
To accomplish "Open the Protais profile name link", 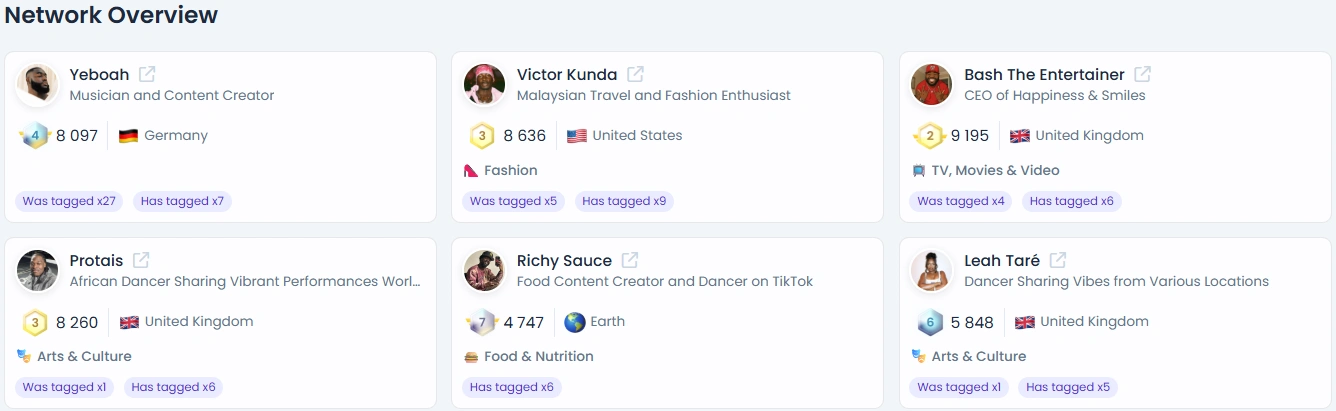I will (96, 261).
